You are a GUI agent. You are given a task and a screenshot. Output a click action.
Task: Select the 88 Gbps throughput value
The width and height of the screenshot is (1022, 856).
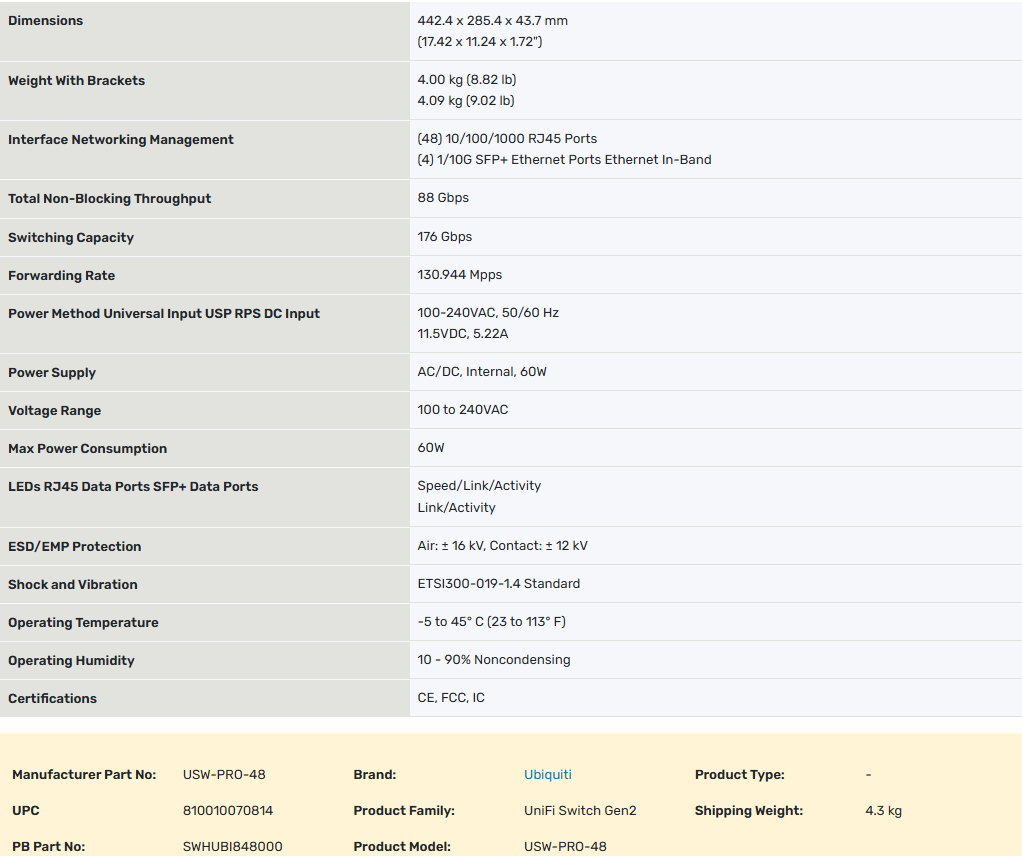pyautogui.click(x=443, y=198)
